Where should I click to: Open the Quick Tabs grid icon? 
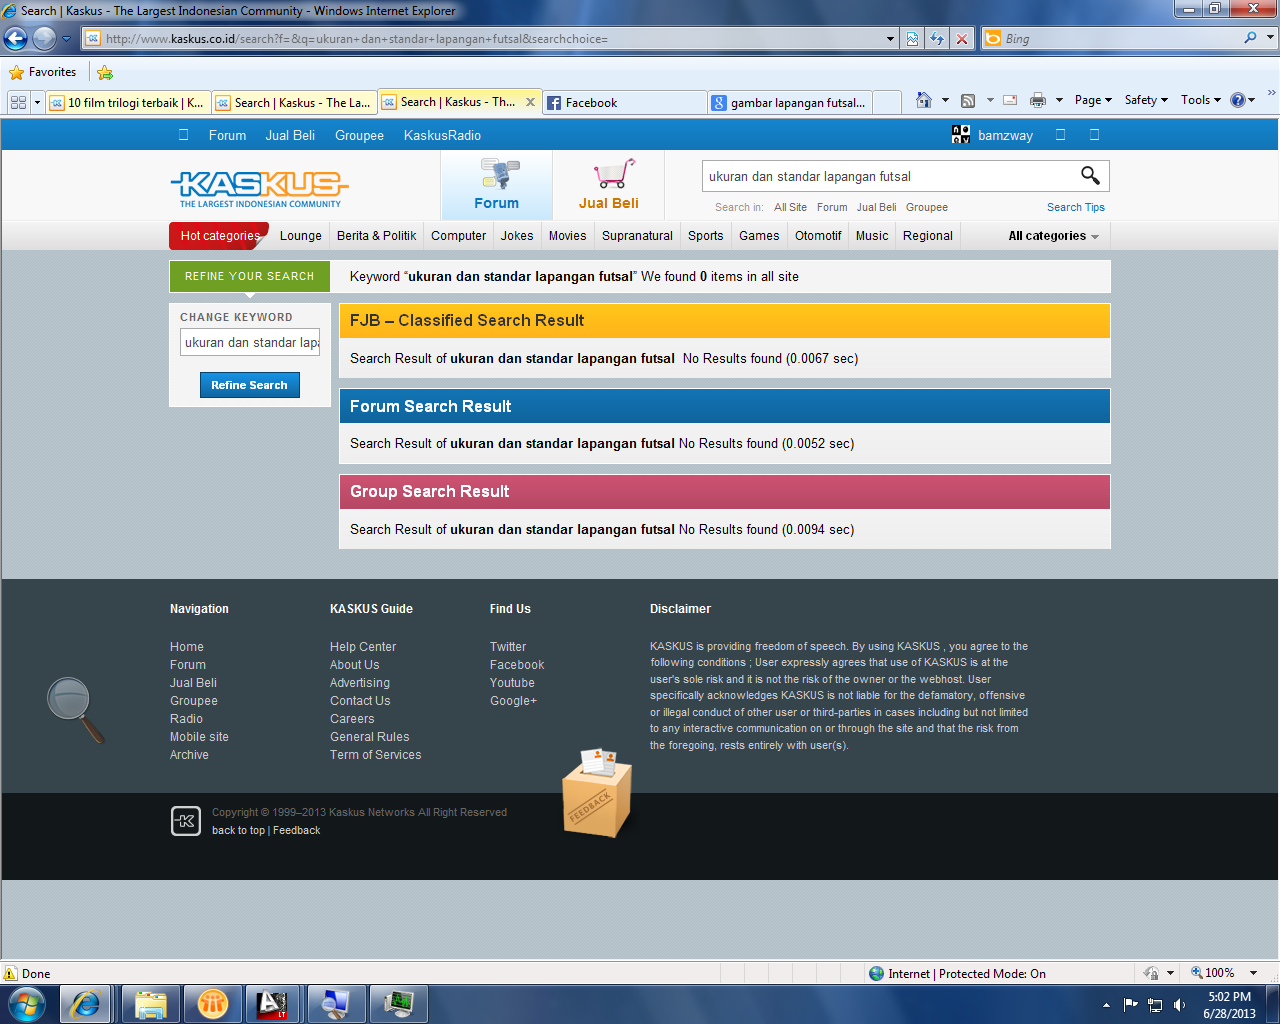click(18, 102)
